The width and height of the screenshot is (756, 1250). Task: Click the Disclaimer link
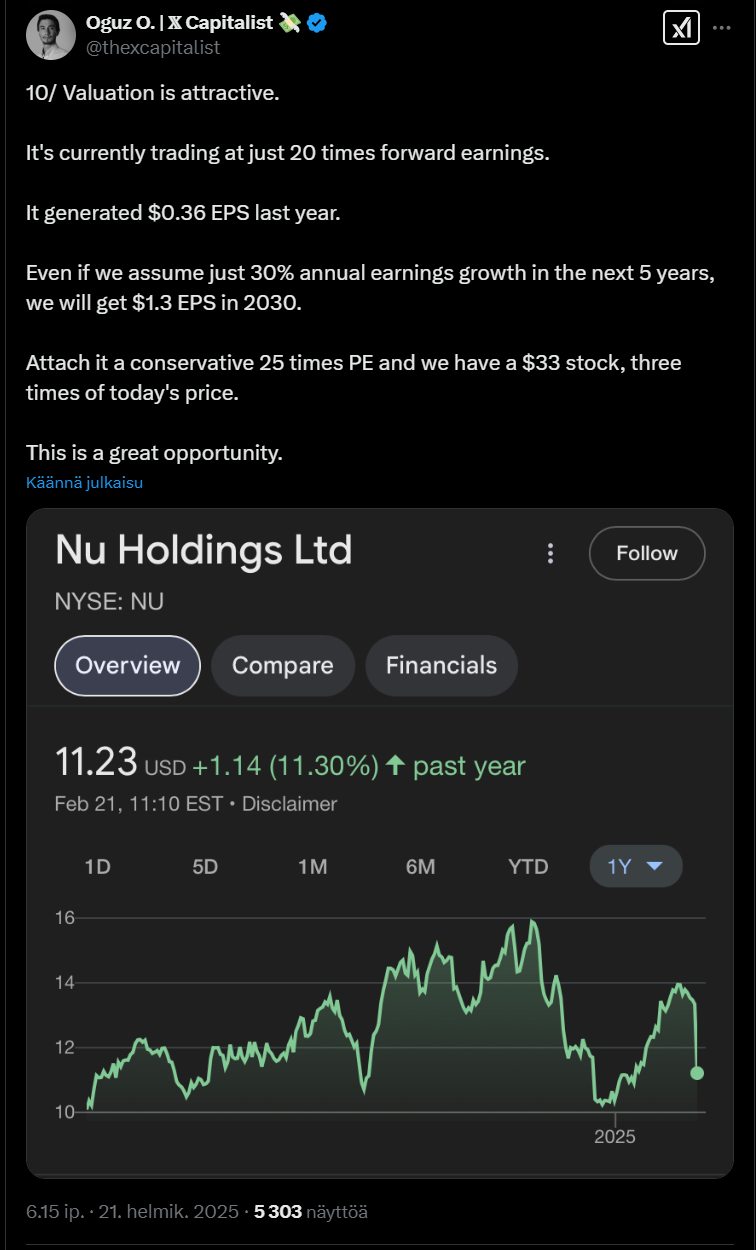coord(290,804)
